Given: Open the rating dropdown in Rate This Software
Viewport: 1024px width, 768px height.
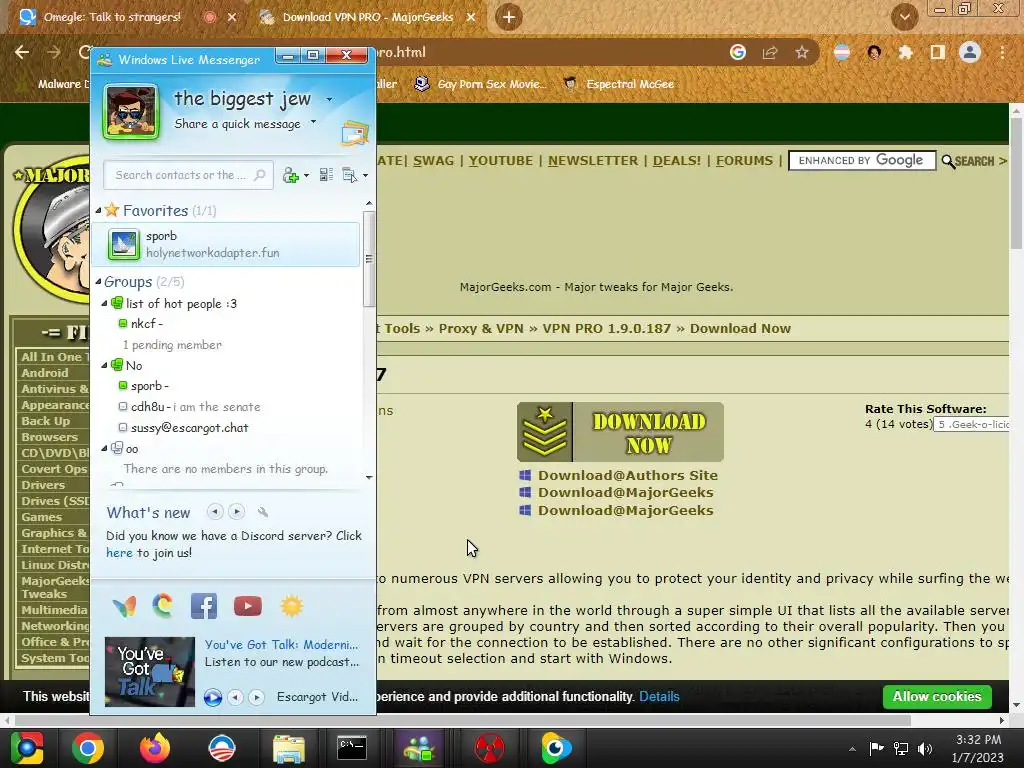Looking at the screenshot, I should click(x=972, y=424).
